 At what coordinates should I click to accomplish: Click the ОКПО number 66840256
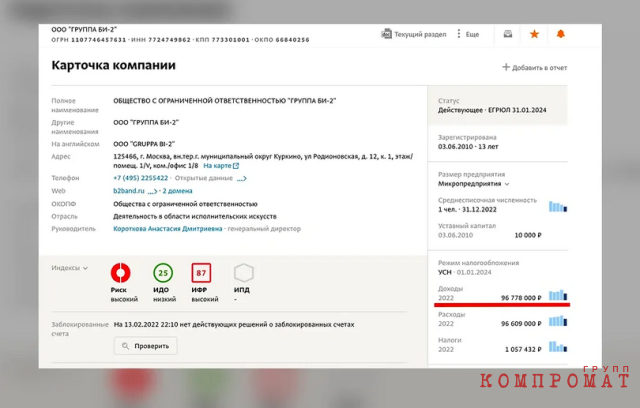pyautogui.click(x=292, y=40)
